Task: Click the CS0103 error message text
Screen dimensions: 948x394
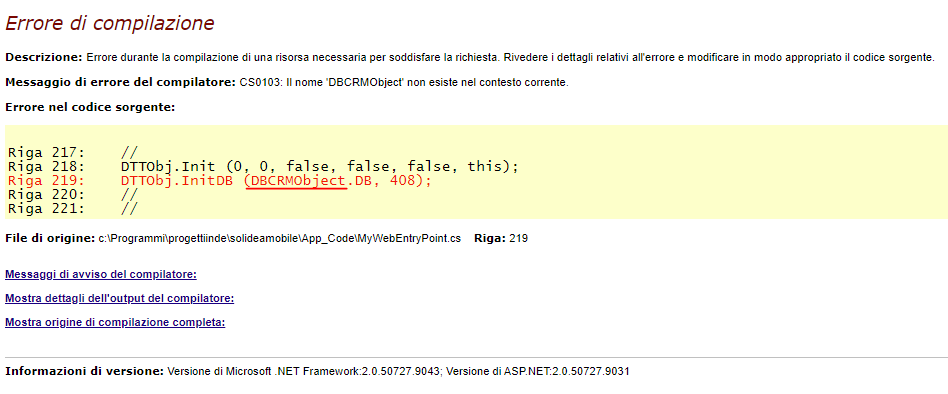Action: (x=404, y=83)
